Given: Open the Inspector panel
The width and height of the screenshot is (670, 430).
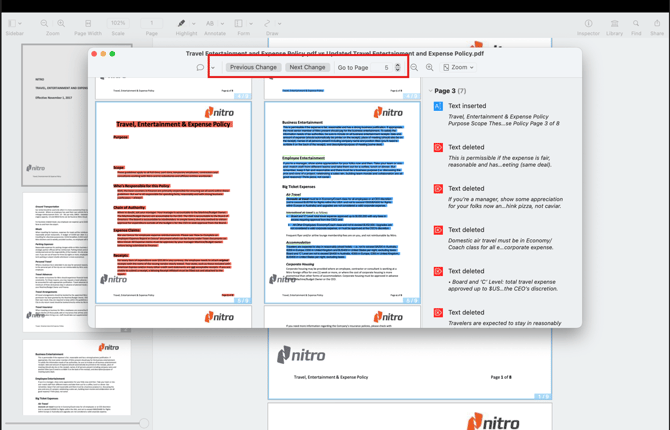Looking at the screenshot, I should (588, 25).
